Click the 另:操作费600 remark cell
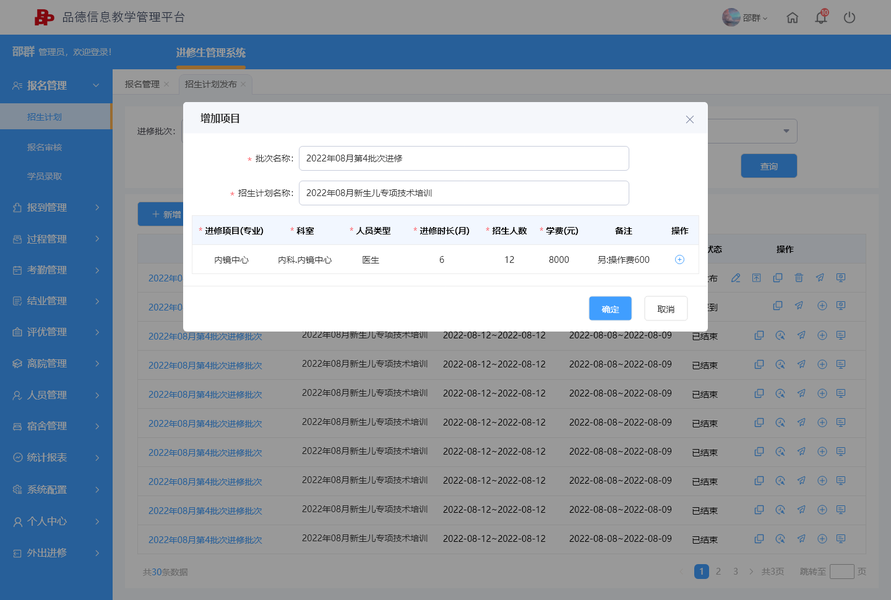The height and width of the screenshot is (600, 891). point(623,260)
